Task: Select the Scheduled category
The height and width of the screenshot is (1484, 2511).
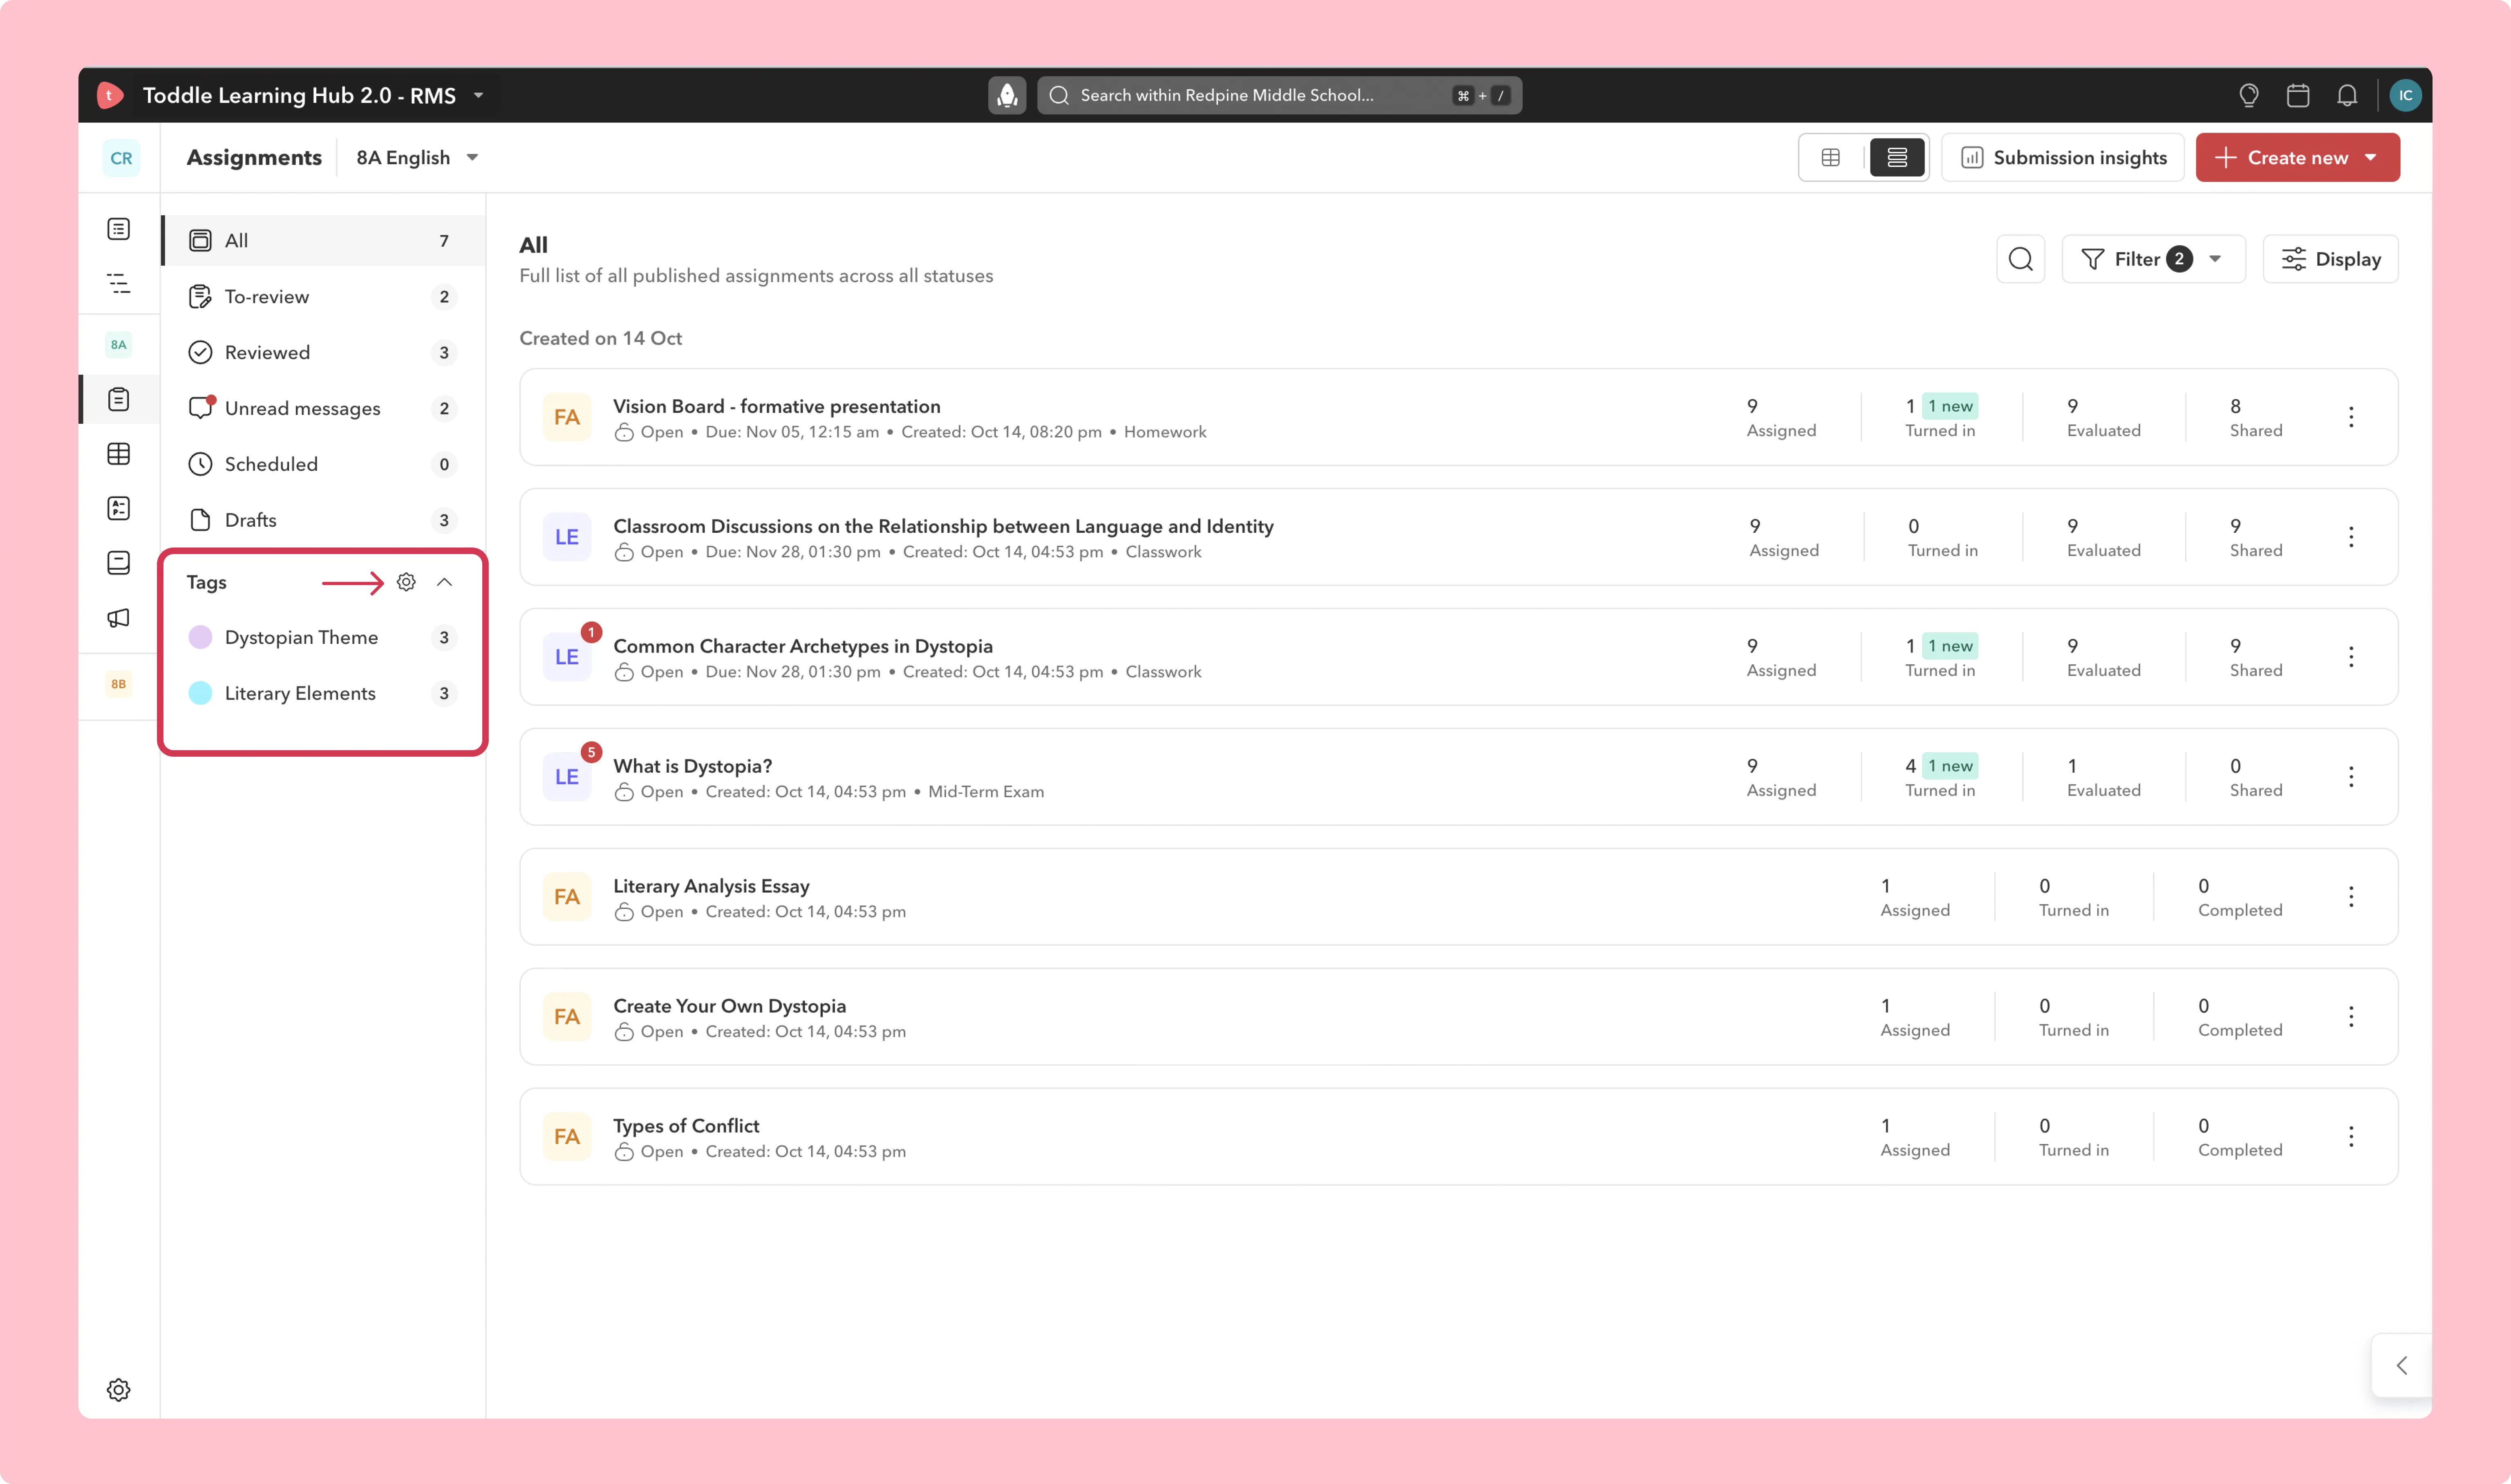Action: pos(323,465)
